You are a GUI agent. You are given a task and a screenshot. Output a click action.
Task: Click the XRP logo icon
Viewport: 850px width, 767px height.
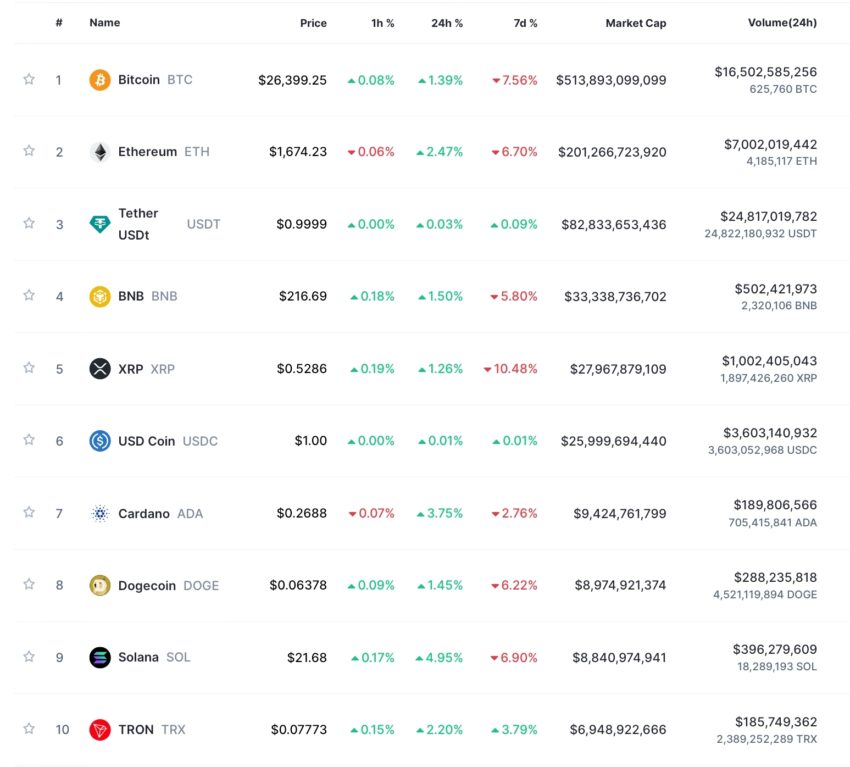pos(100,369)
